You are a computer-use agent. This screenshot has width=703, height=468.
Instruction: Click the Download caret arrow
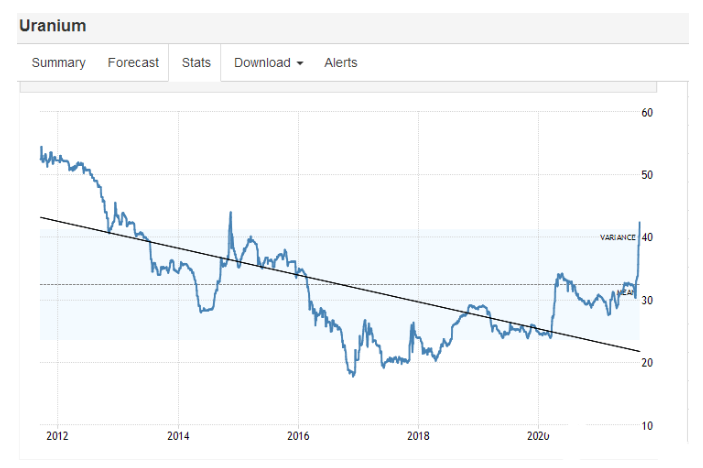click(x=299, y=63)
